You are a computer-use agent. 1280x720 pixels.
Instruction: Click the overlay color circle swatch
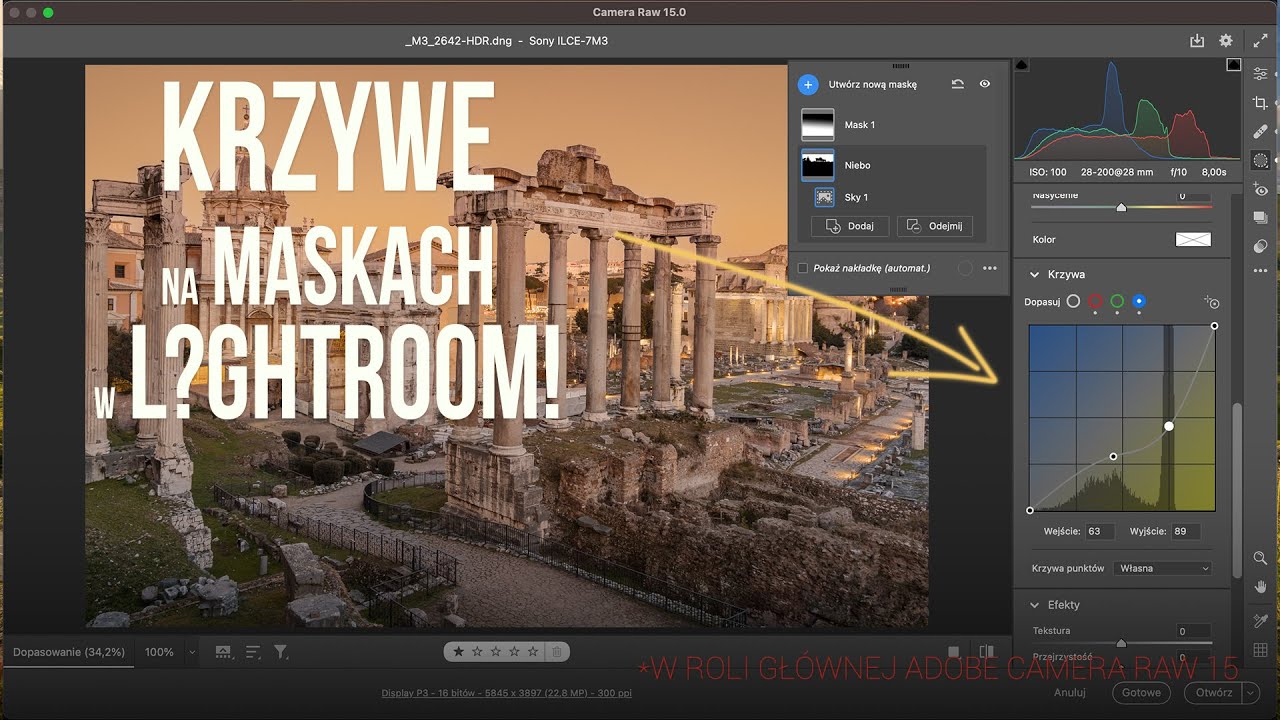click(964, 268)
